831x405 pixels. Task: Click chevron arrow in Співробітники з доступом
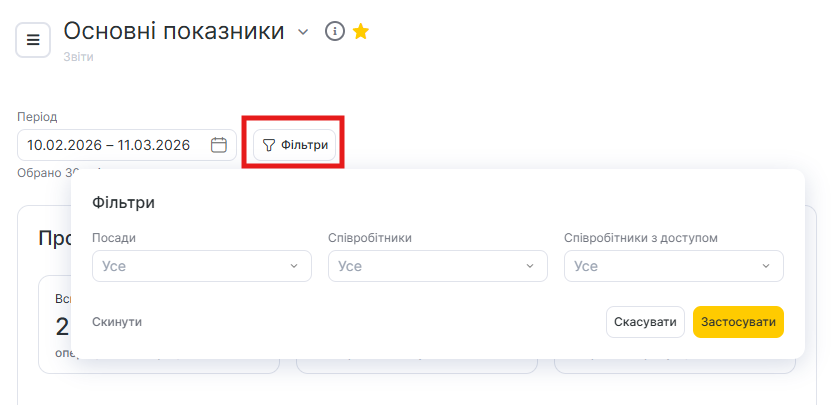click(766, 266)
